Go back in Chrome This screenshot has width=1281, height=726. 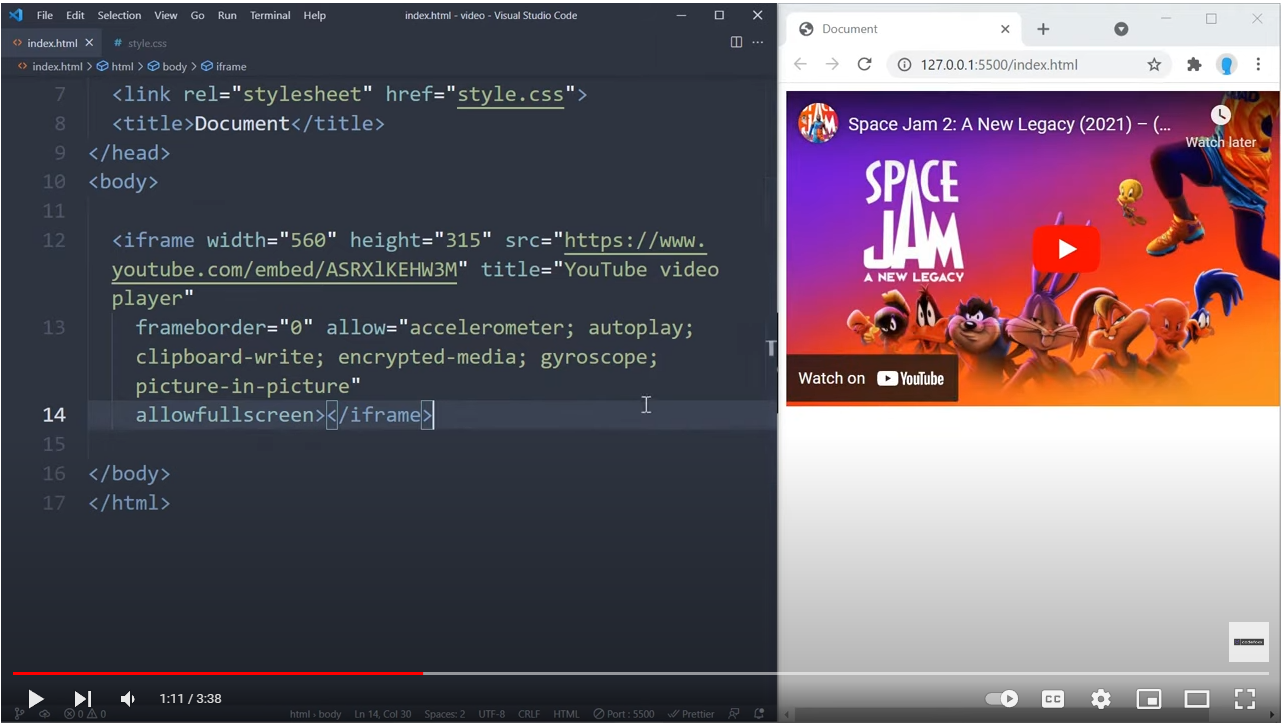point(800,64)
